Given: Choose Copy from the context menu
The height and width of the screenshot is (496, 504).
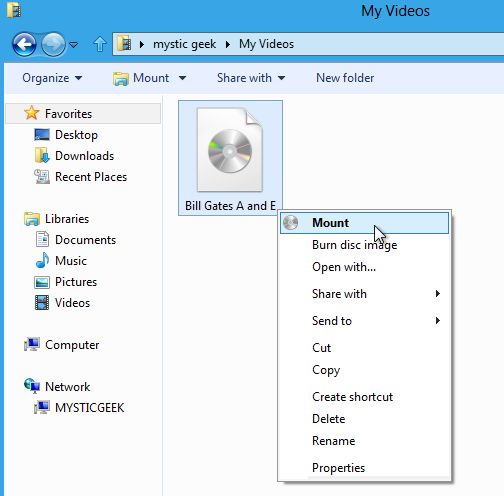Looking at the screenshot, I should tap(364, 370).
